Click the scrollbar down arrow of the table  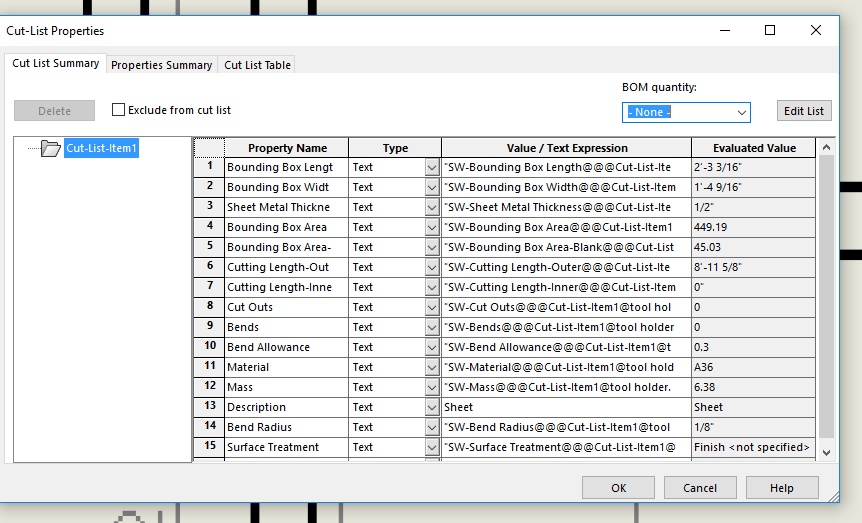click(x=826, y=453)
